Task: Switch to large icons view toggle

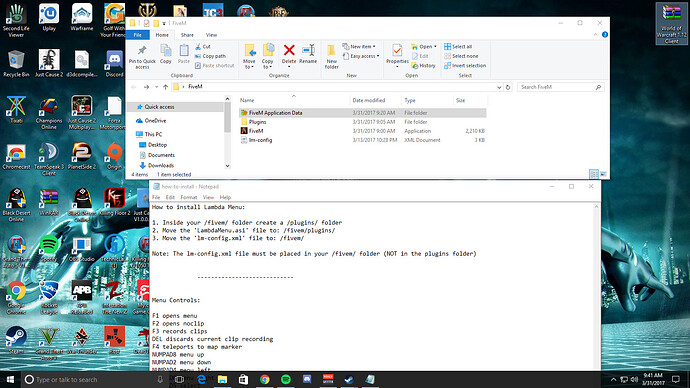Action: [x=603, y=174]
